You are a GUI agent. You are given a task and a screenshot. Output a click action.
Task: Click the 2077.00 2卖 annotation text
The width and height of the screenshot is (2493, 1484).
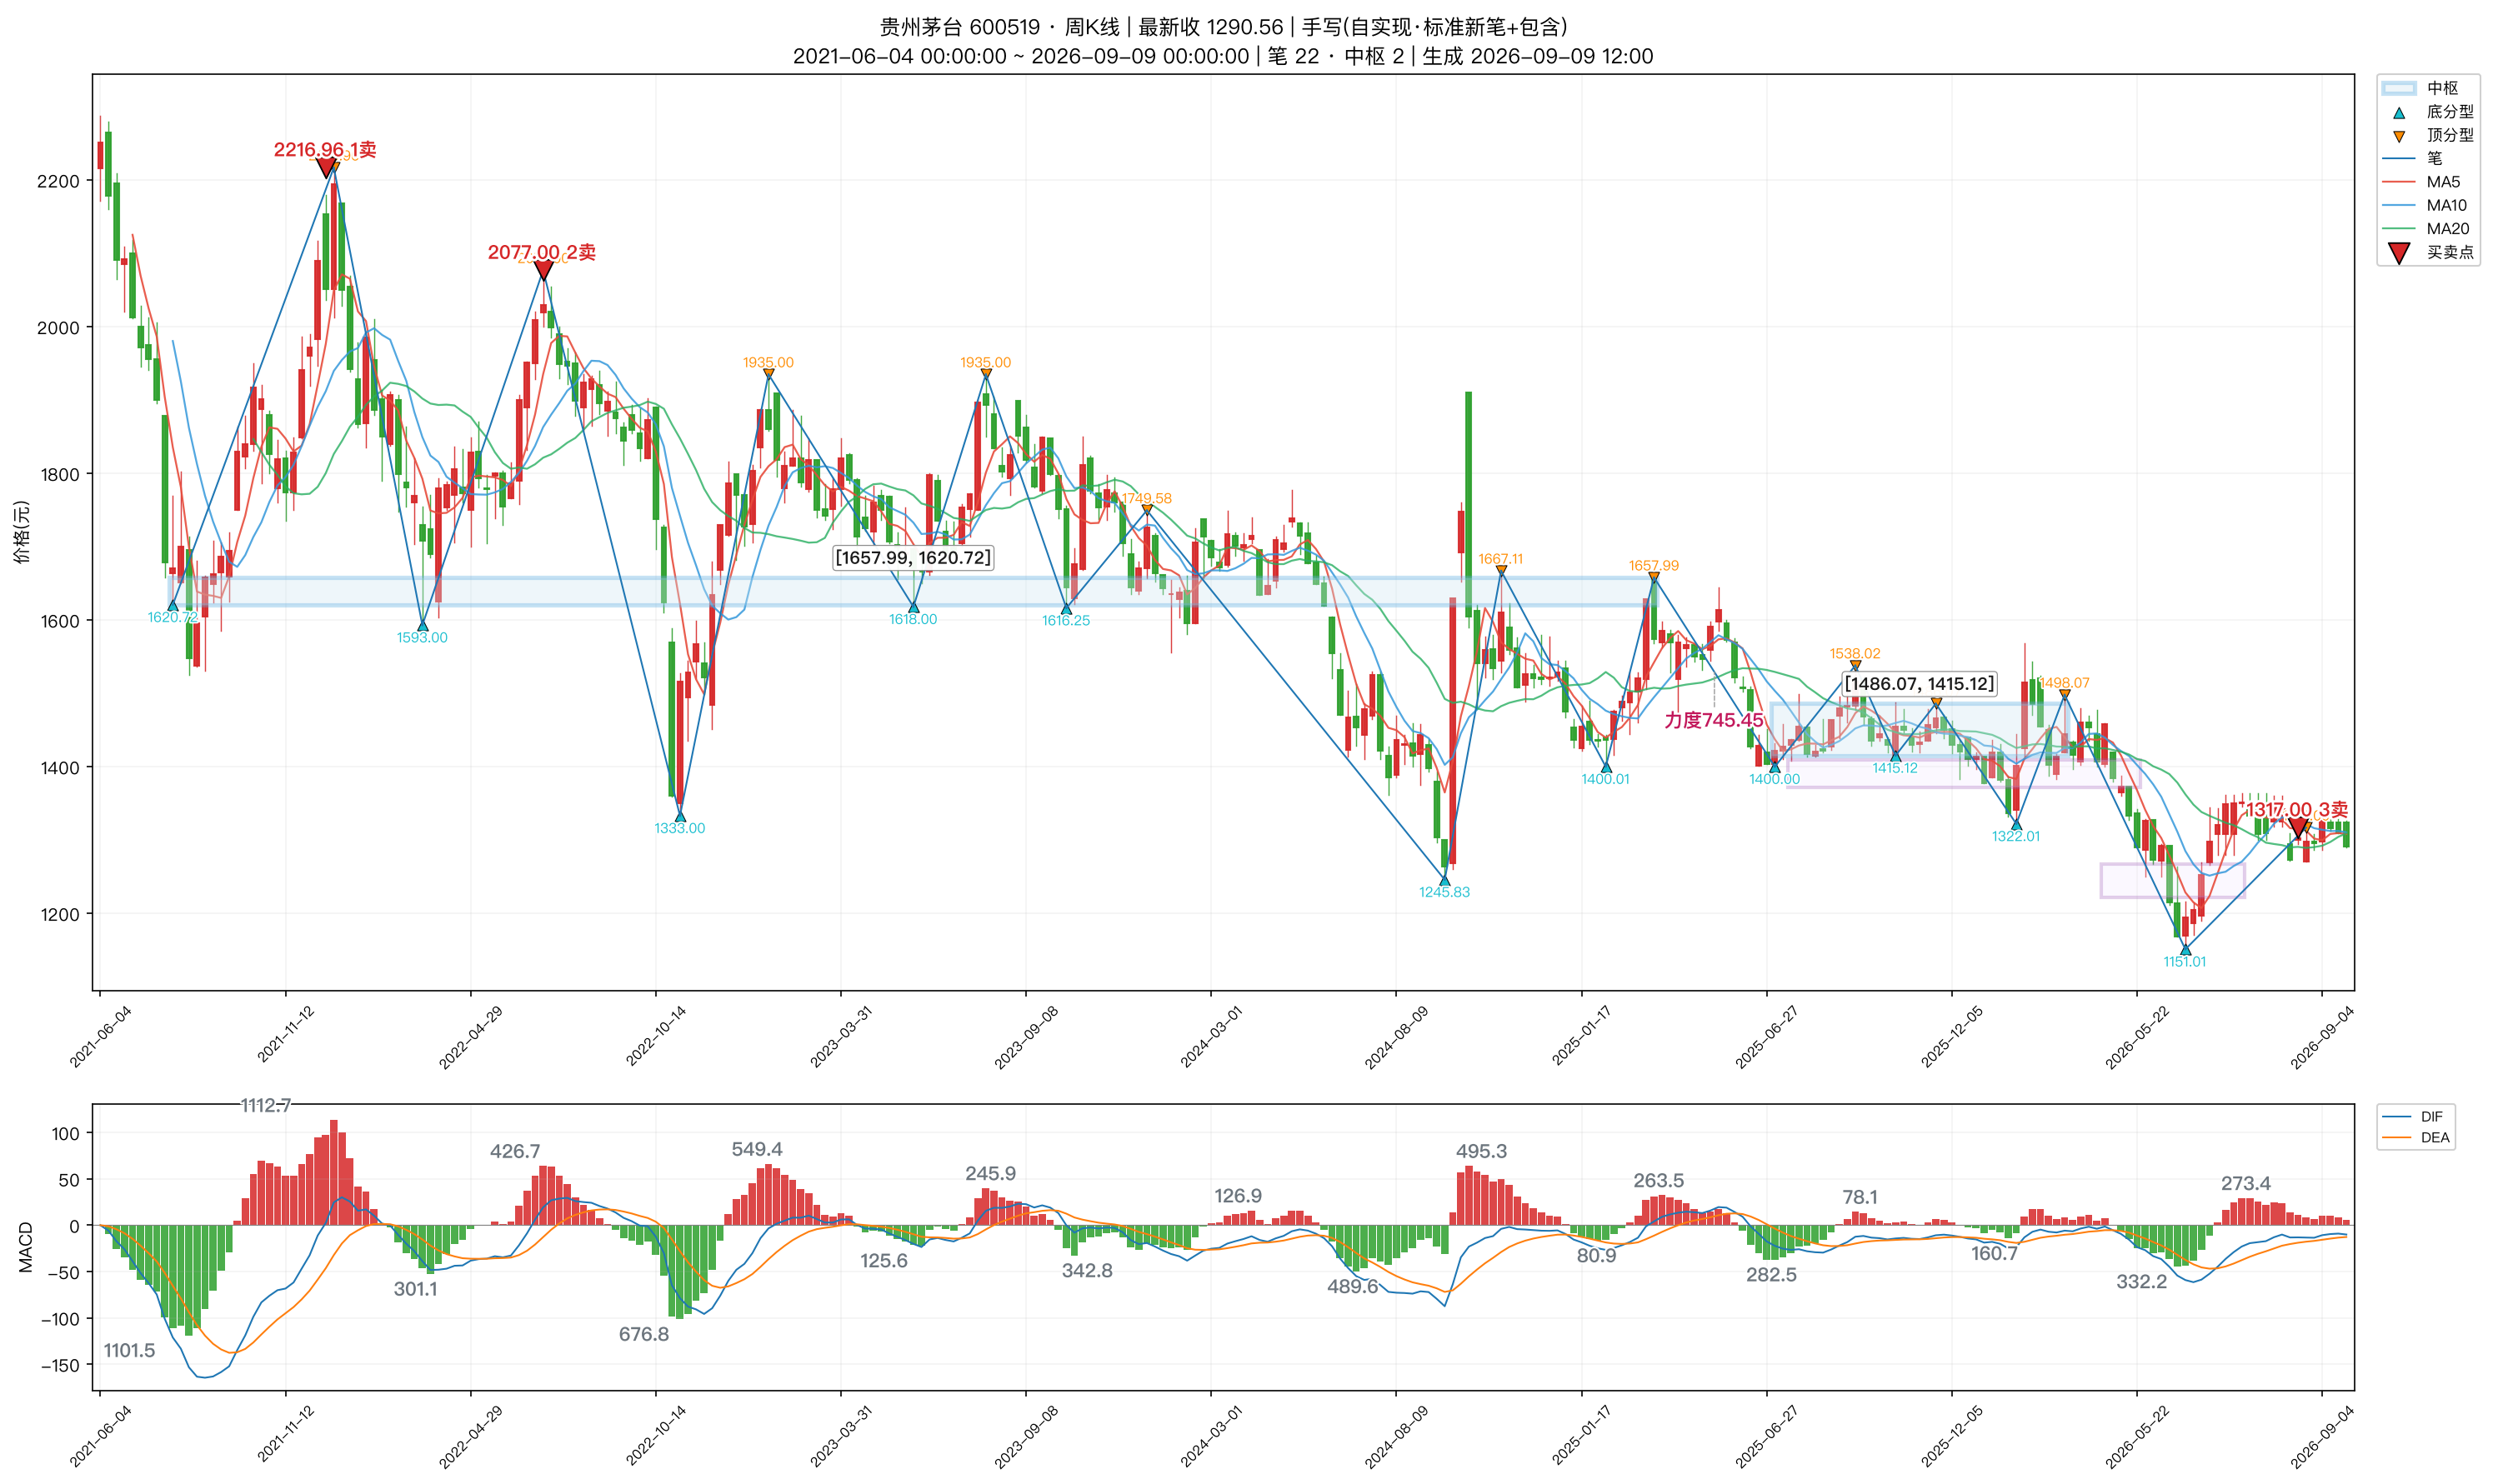[x=541, y=253]
